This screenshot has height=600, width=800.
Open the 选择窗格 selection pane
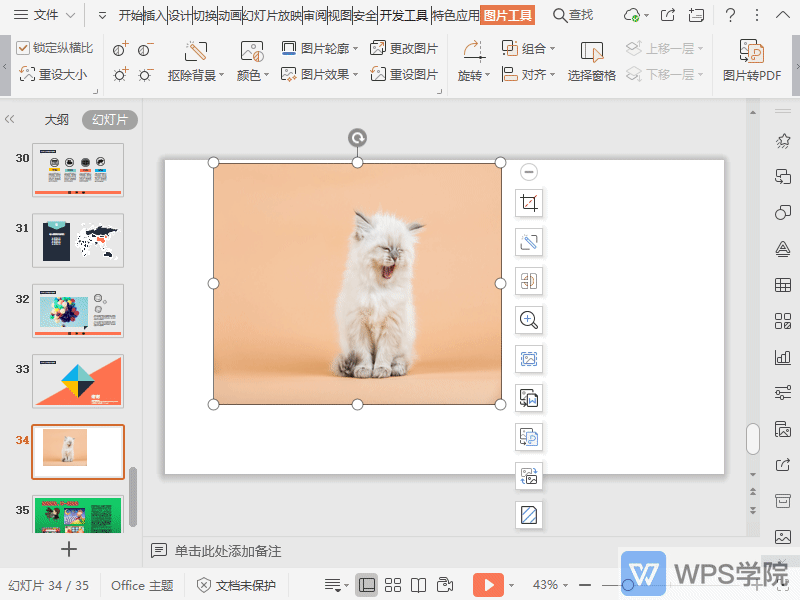(590, 62)
